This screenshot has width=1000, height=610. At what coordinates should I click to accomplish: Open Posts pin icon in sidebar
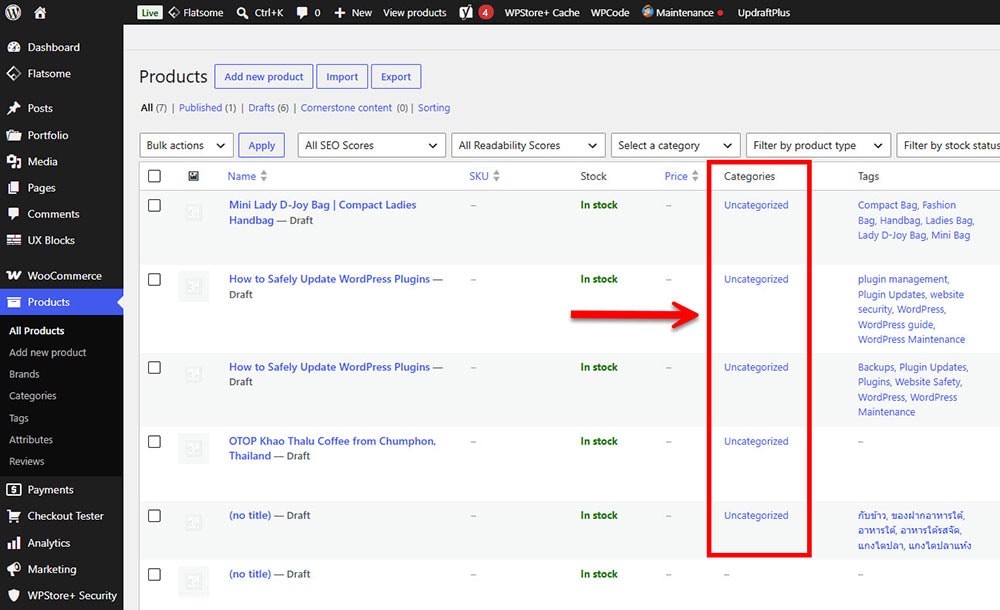click(x=13, y=108)
